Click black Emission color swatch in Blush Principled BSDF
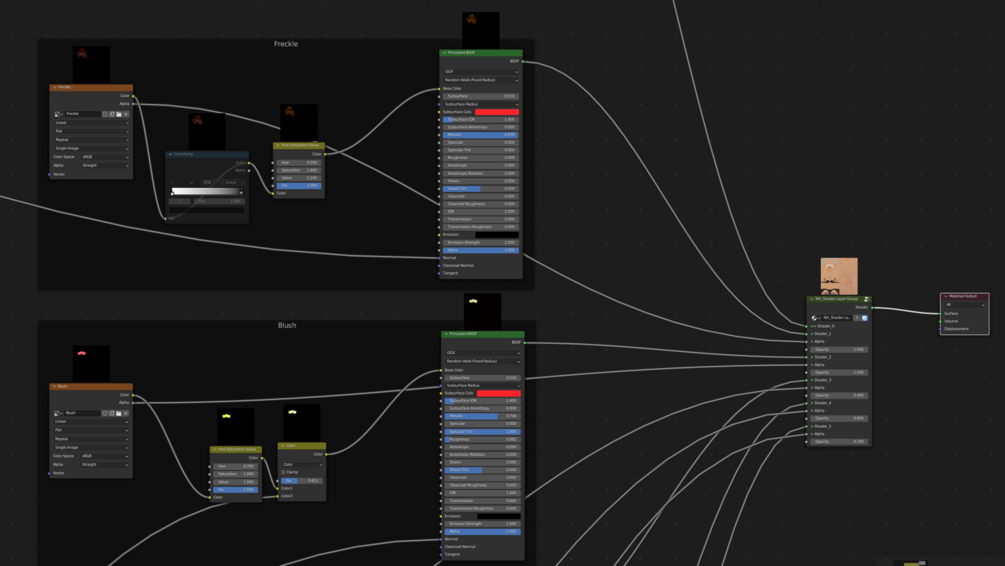 499,516
